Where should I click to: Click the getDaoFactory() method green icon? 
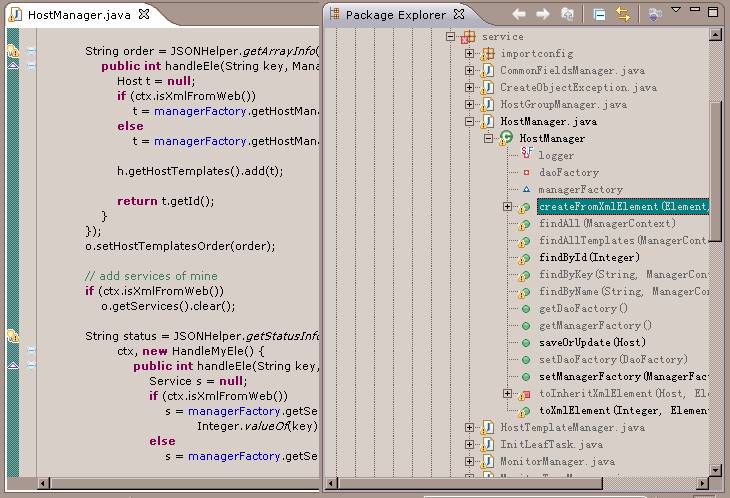pyautogui.click(x=526, y=309)
